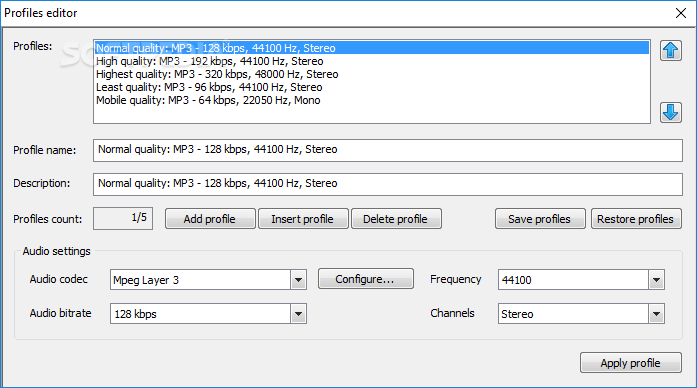Delete the selected profile
The width and height of the screenshot is (697, 388).
click(396, 219)
